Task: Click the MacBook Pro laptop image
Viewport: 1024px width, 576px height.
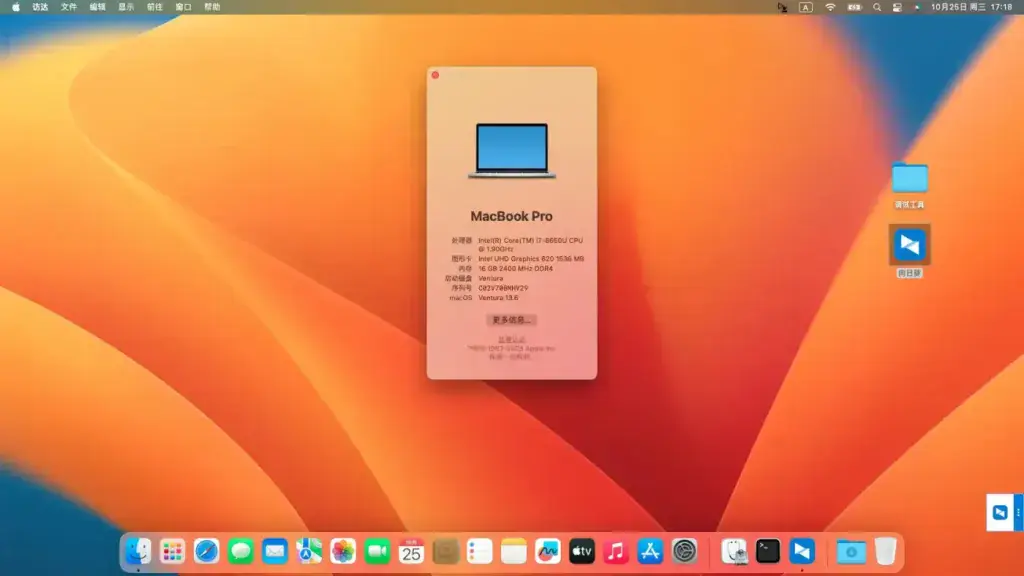Action: coord(512,150)
